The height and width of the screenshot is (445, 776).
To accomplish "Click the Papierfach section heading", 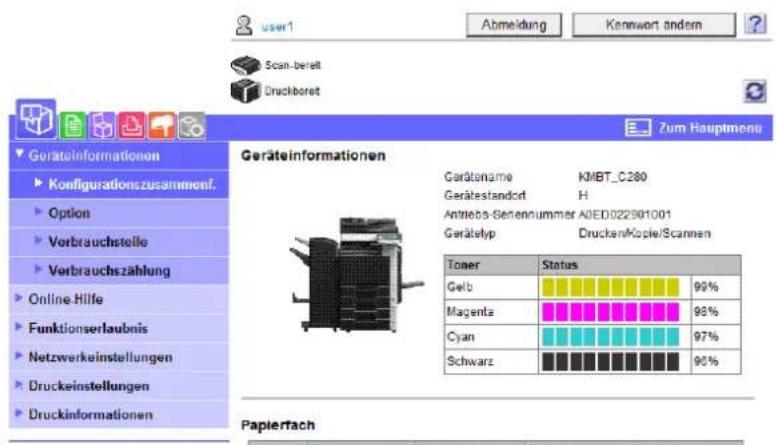I will [x=278, y=425].
